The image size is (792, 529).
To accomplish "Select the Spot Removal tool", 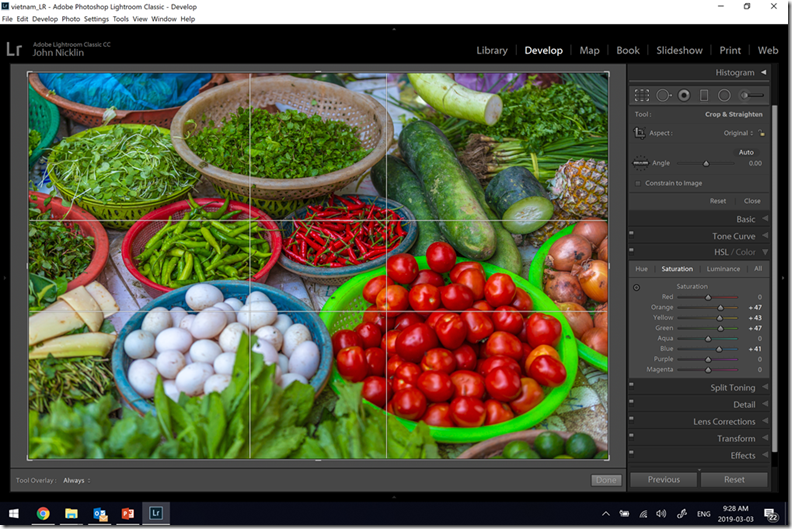I will [x=662, y=95].
